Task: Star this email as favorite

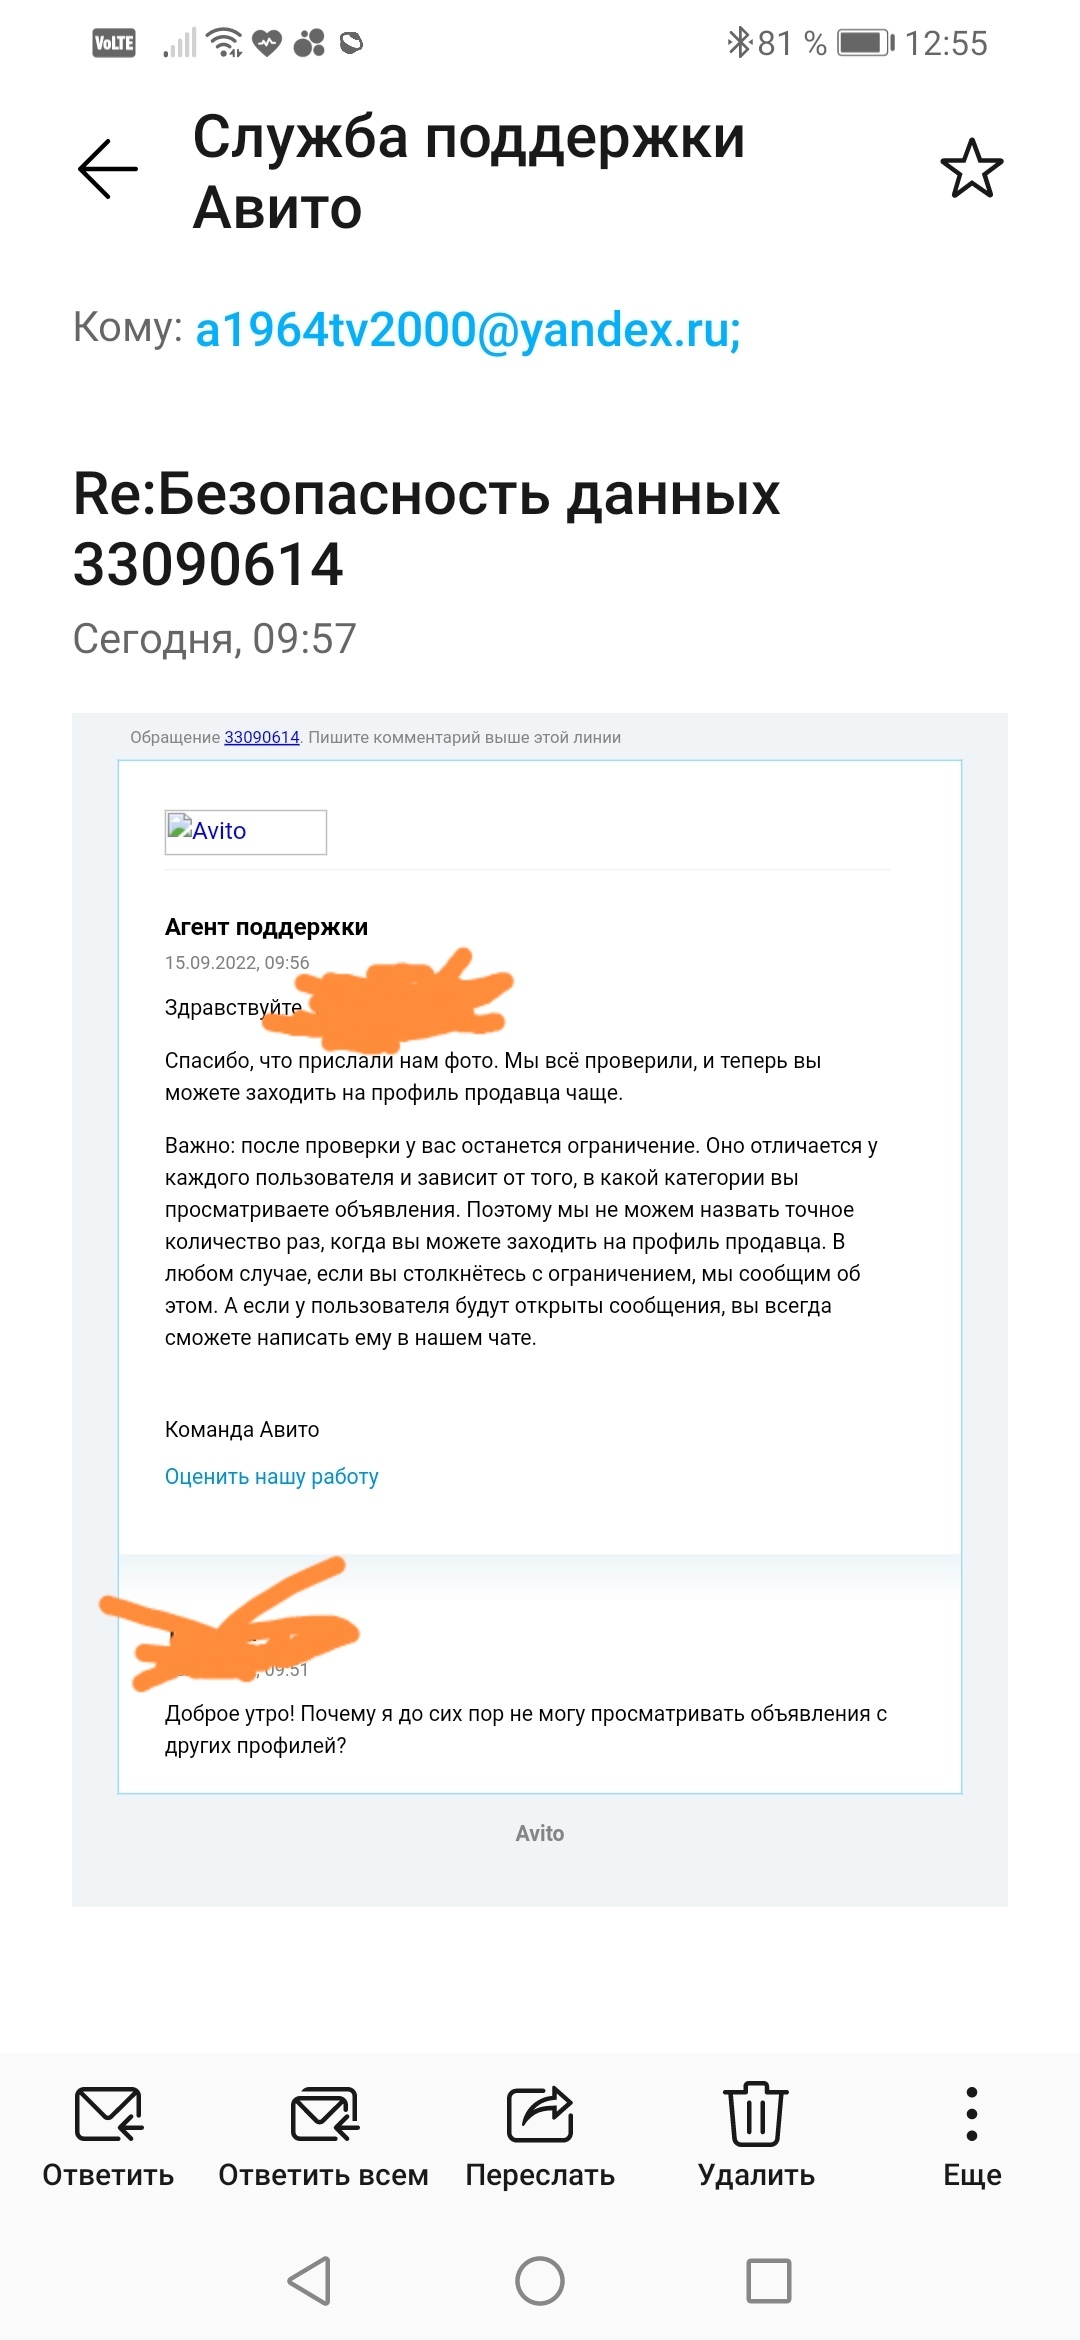Action: (971, 169)
